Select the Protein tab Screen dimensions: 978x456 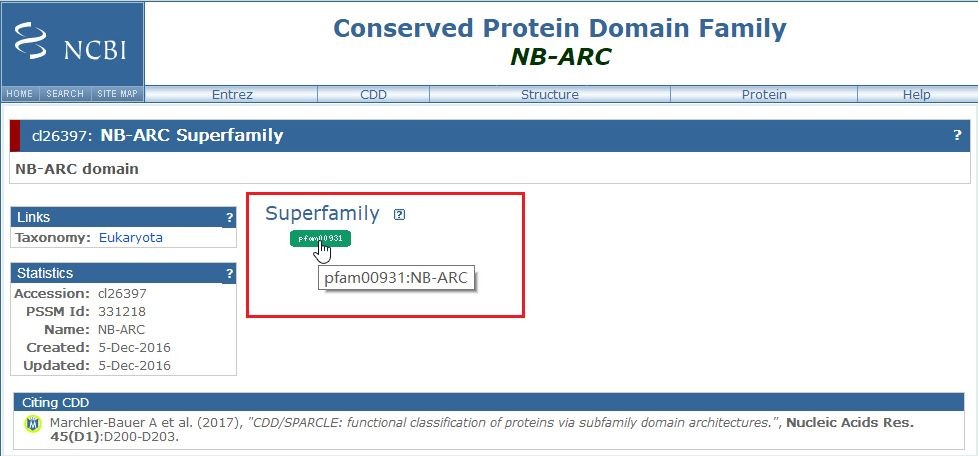(x=764, y=95)
